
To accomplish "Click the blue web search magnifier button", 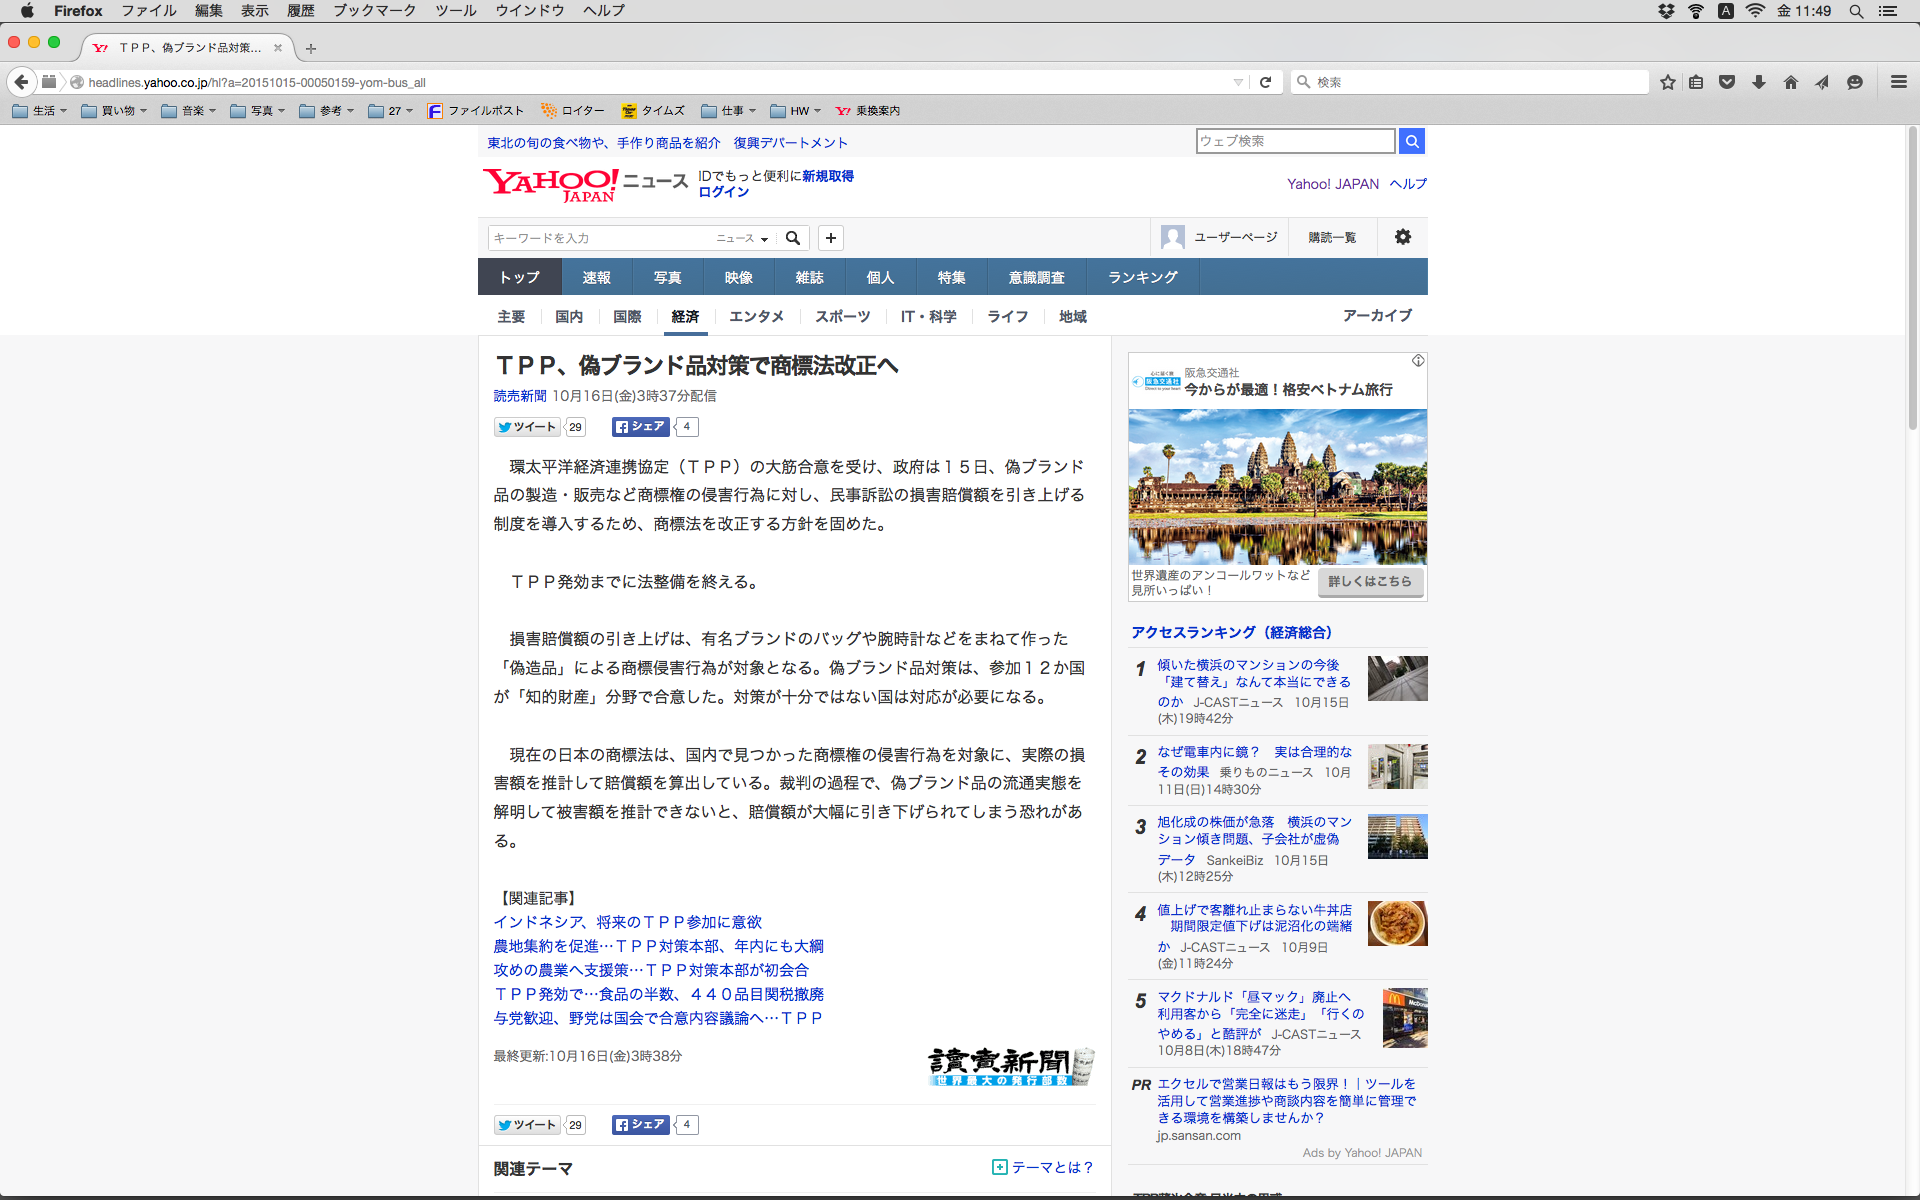I will 1411,141.
